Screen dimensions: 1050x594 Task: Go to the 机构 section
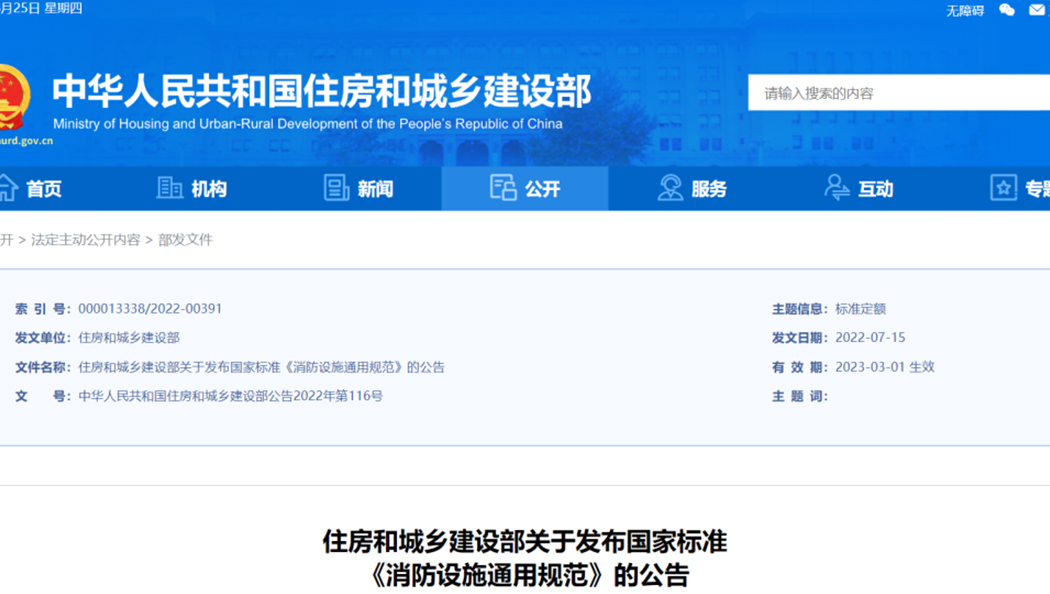(209, 190)
